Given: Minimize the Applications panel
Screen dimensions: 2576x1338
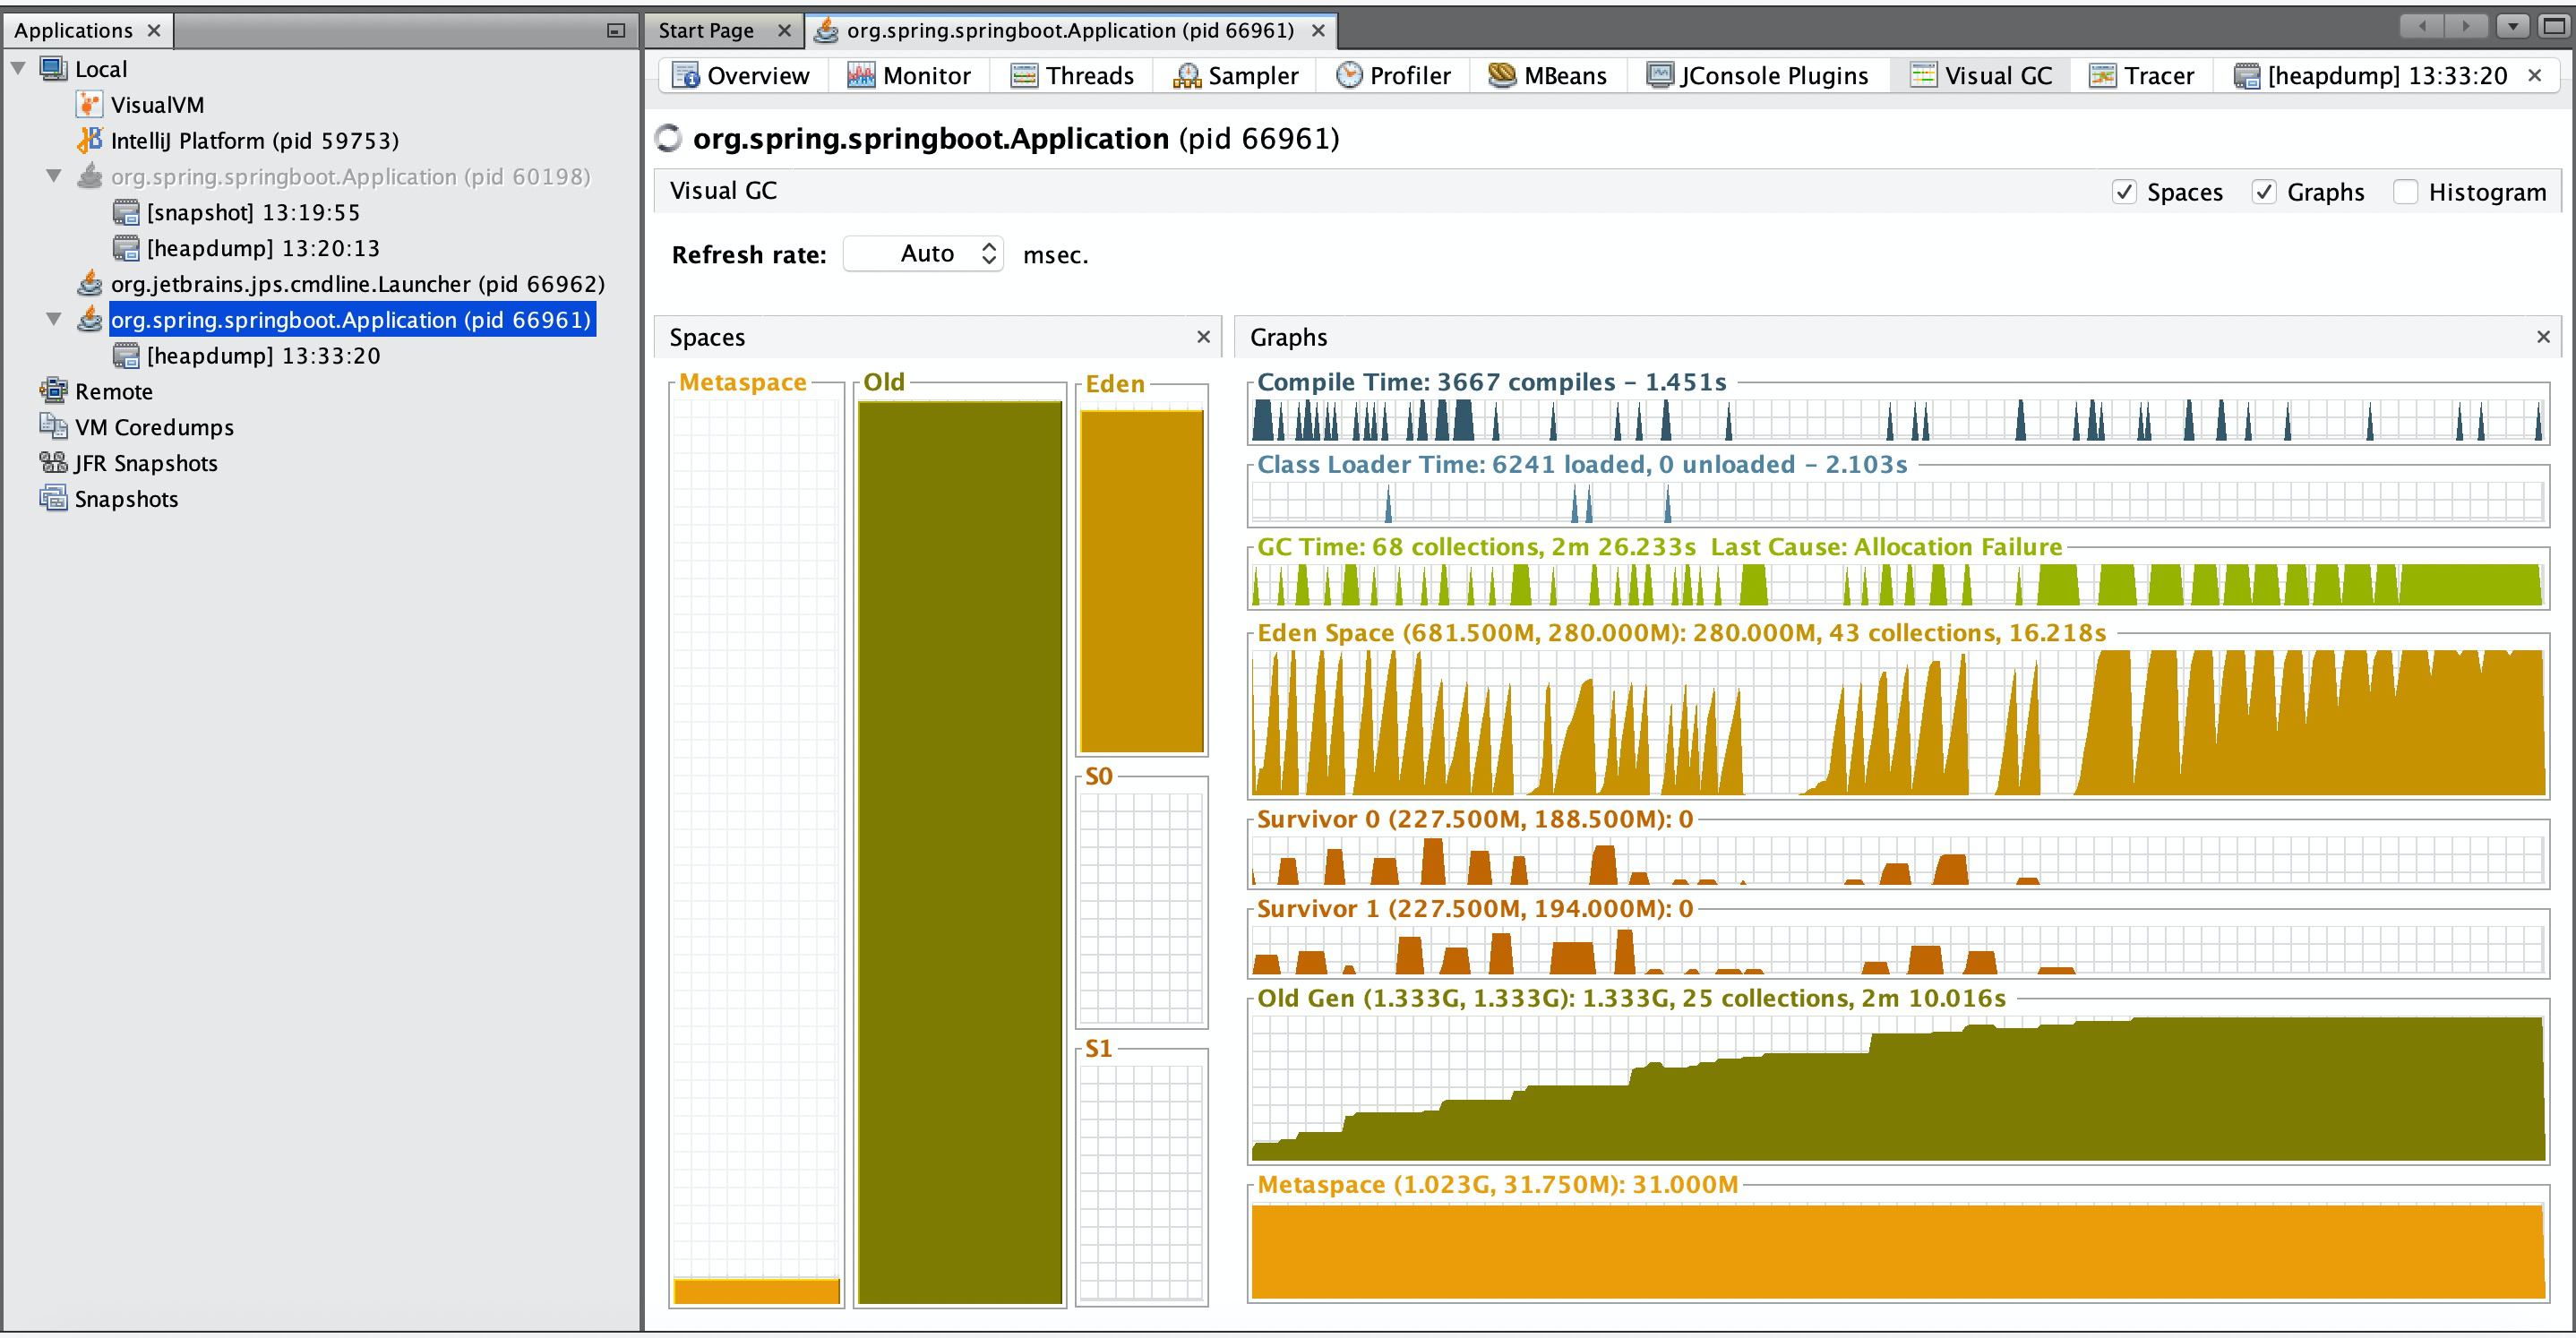Looking at the screenshot, I should coord(616,31).
